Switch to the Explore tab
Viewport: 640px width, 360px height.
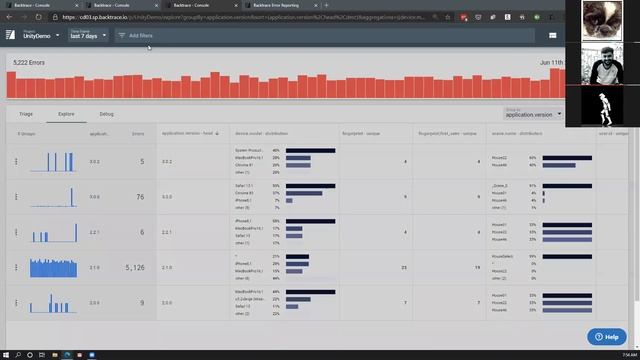66,114
